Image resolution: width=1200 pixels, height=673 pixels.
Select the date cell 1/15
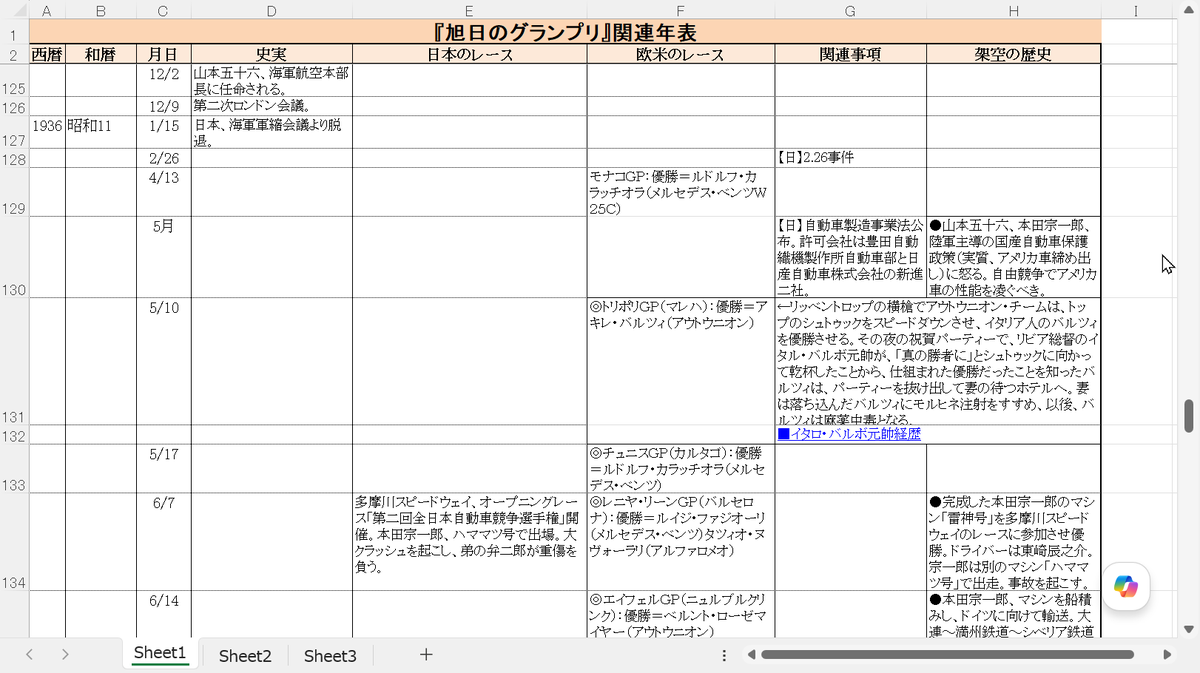click(x=164, y=132)
